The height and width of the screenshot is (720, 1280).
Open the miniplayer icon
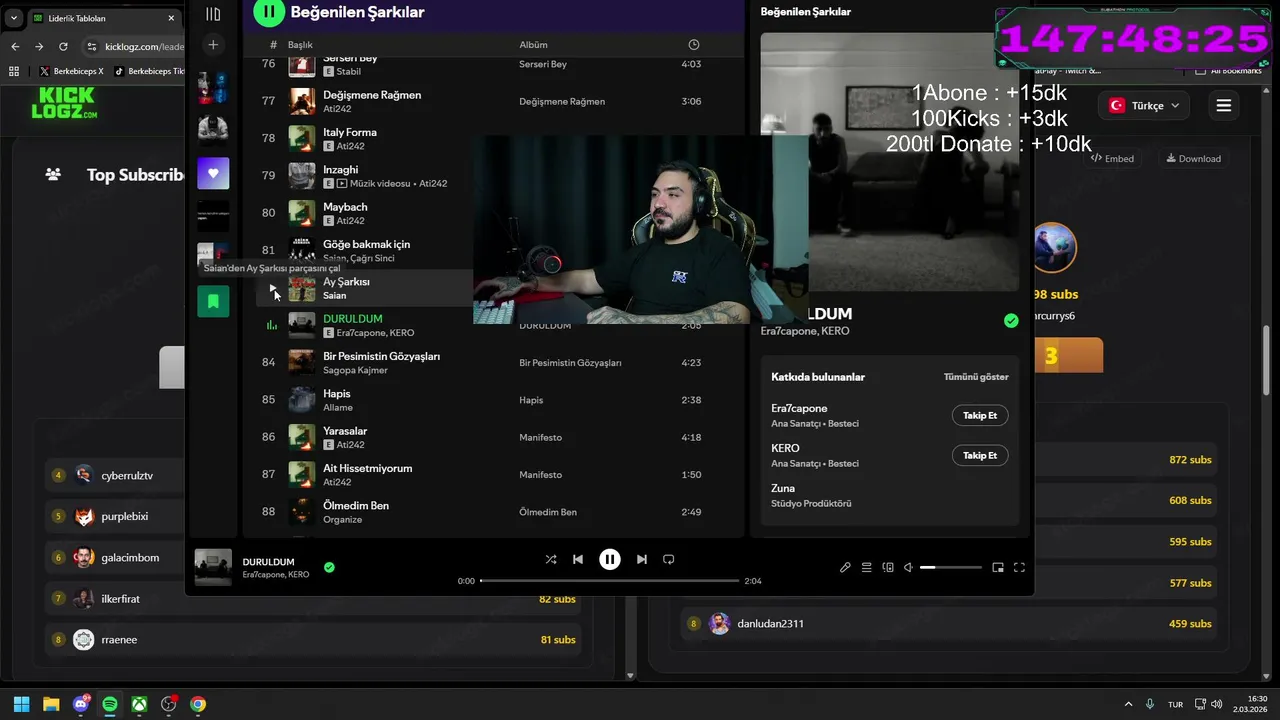[998, 567]
